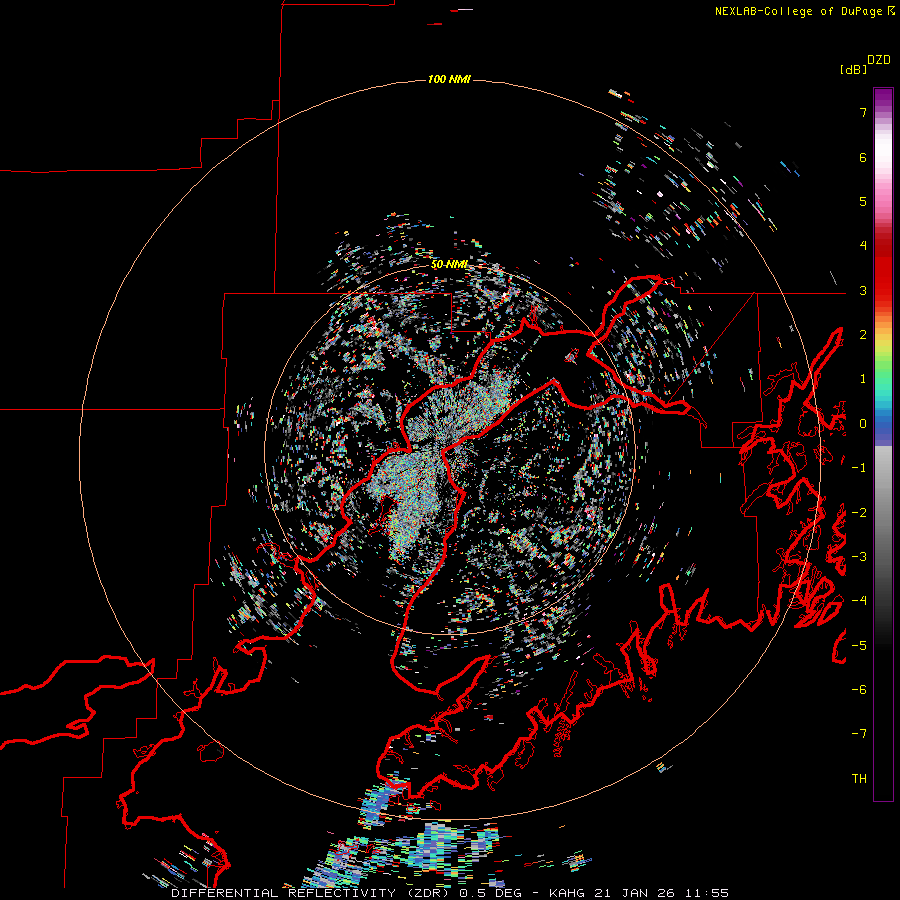Click the 7 value on the color scale

click(x=863, y=112)
